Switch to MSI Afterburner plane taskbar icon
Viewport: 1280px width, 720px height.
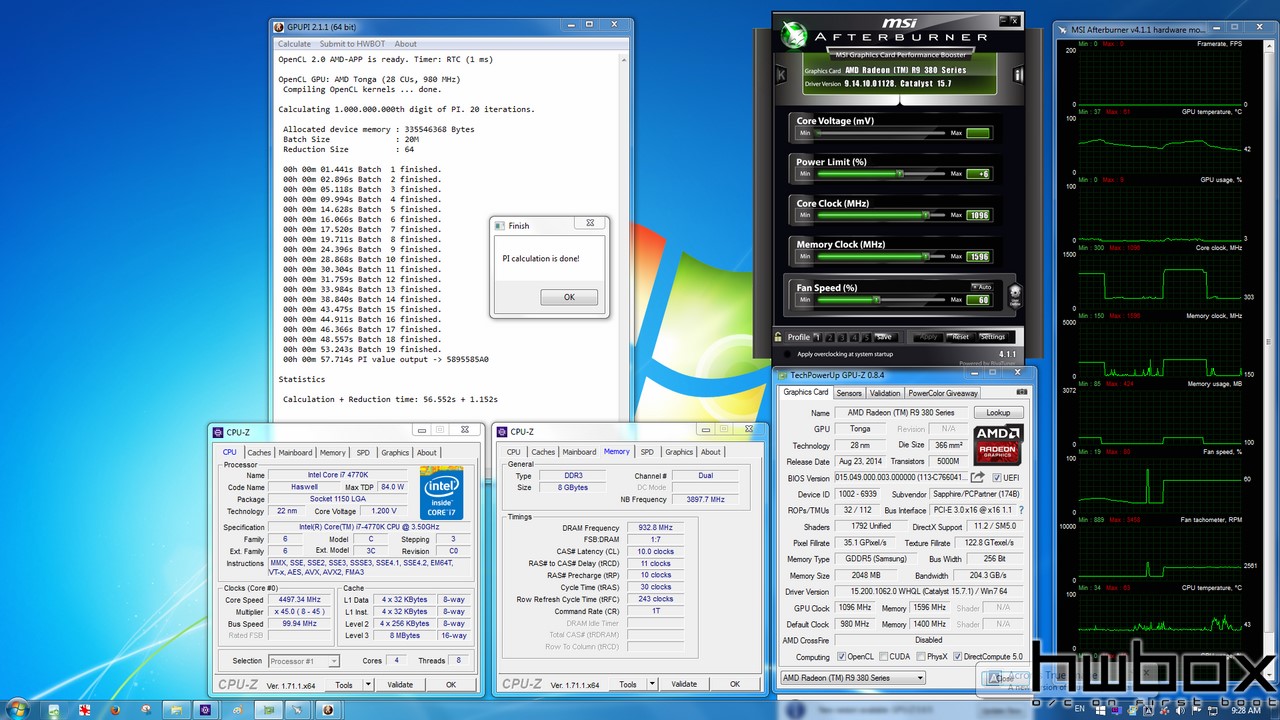[298, 709]
